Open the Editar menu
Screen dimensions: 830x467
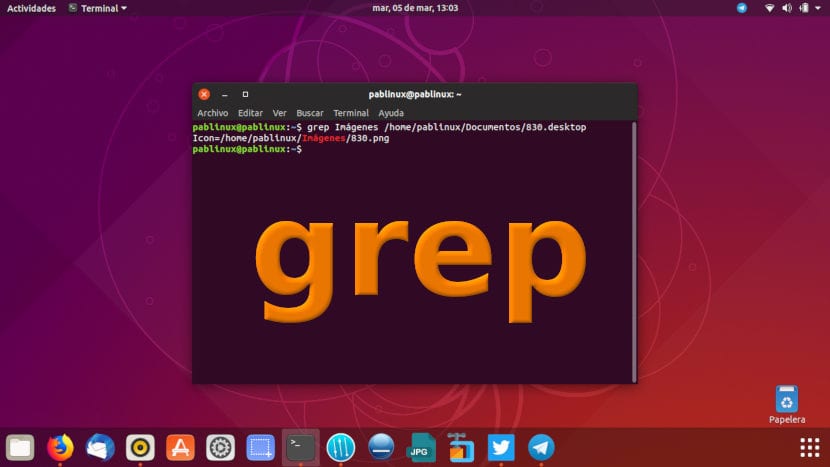(x=250, y=113)
